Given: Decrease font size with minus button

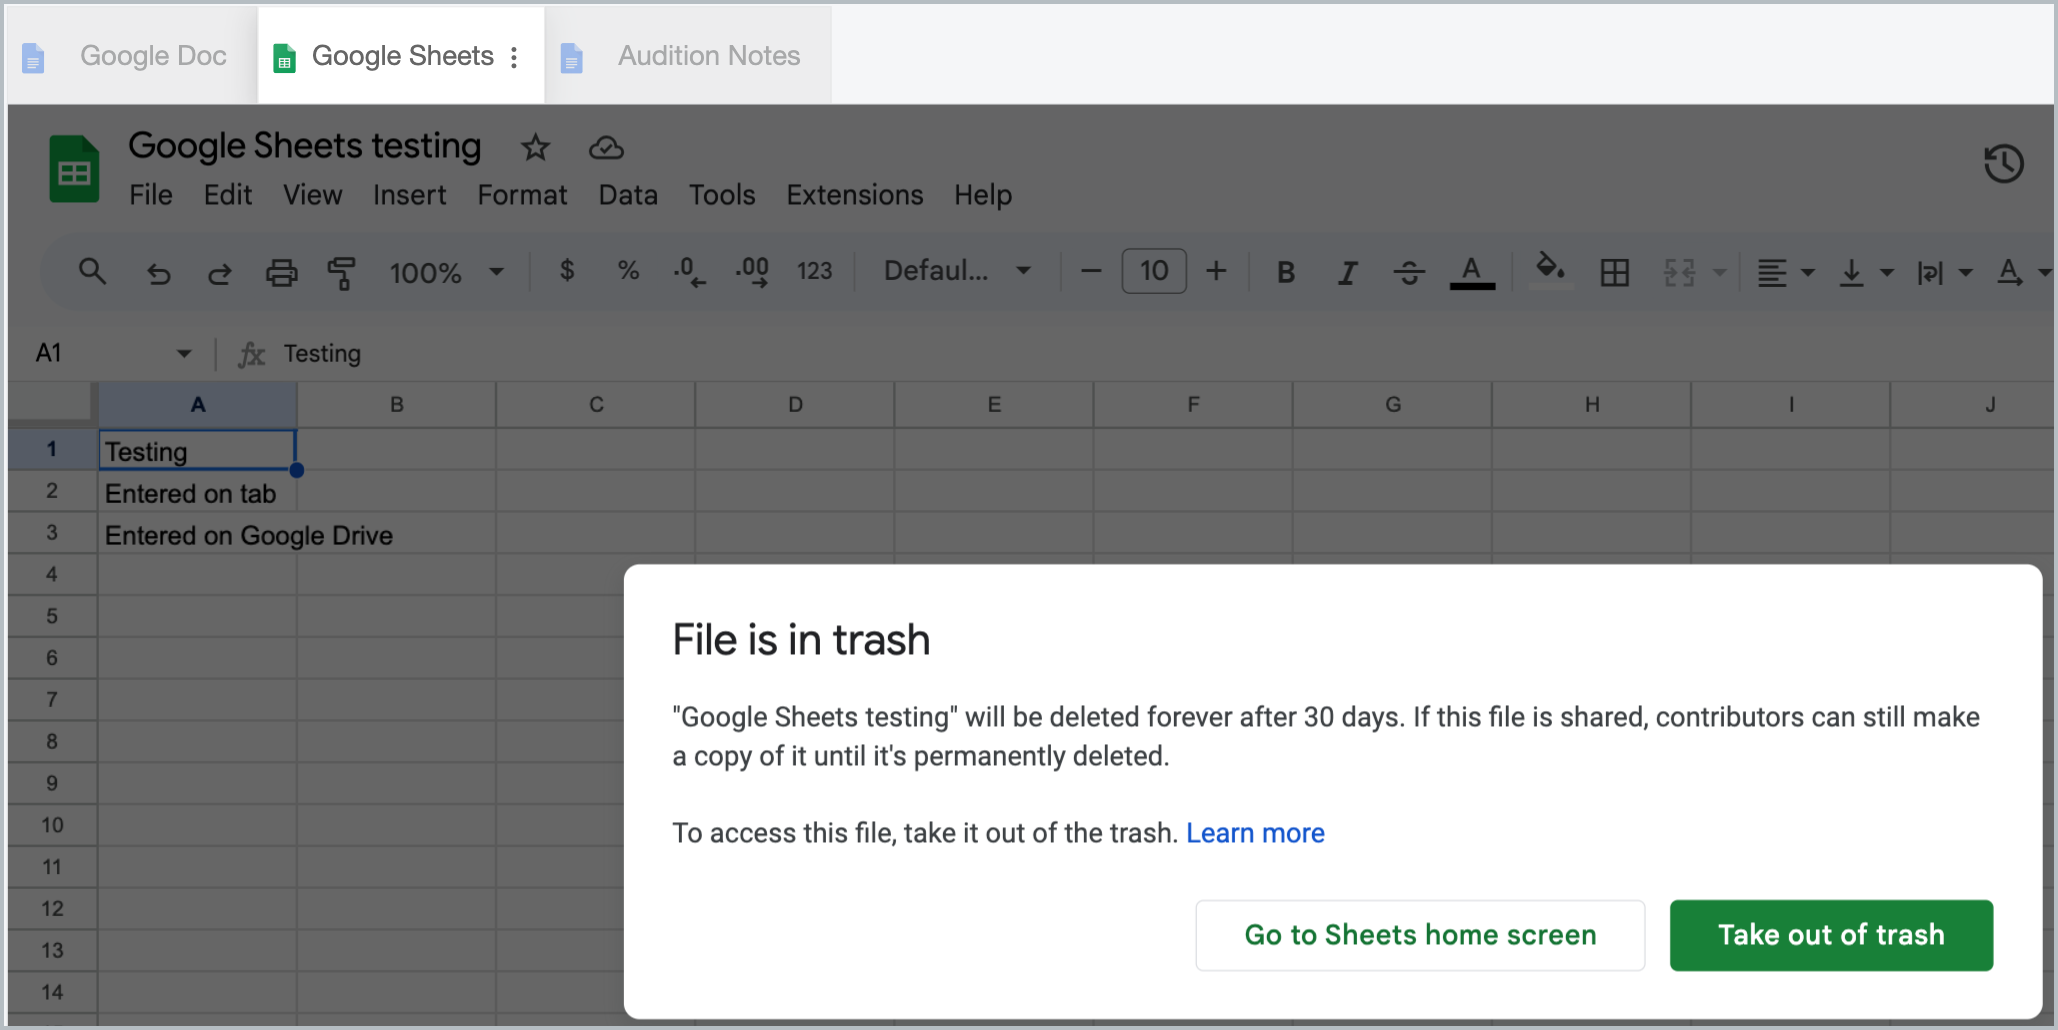Looking at the screenshot, I should coord(1091,271).
